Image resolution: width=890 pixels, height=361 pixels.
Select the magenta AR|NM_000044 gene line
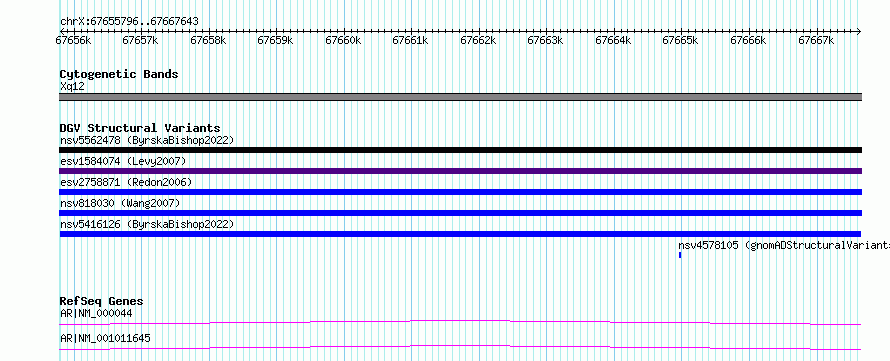coord(460,322)
